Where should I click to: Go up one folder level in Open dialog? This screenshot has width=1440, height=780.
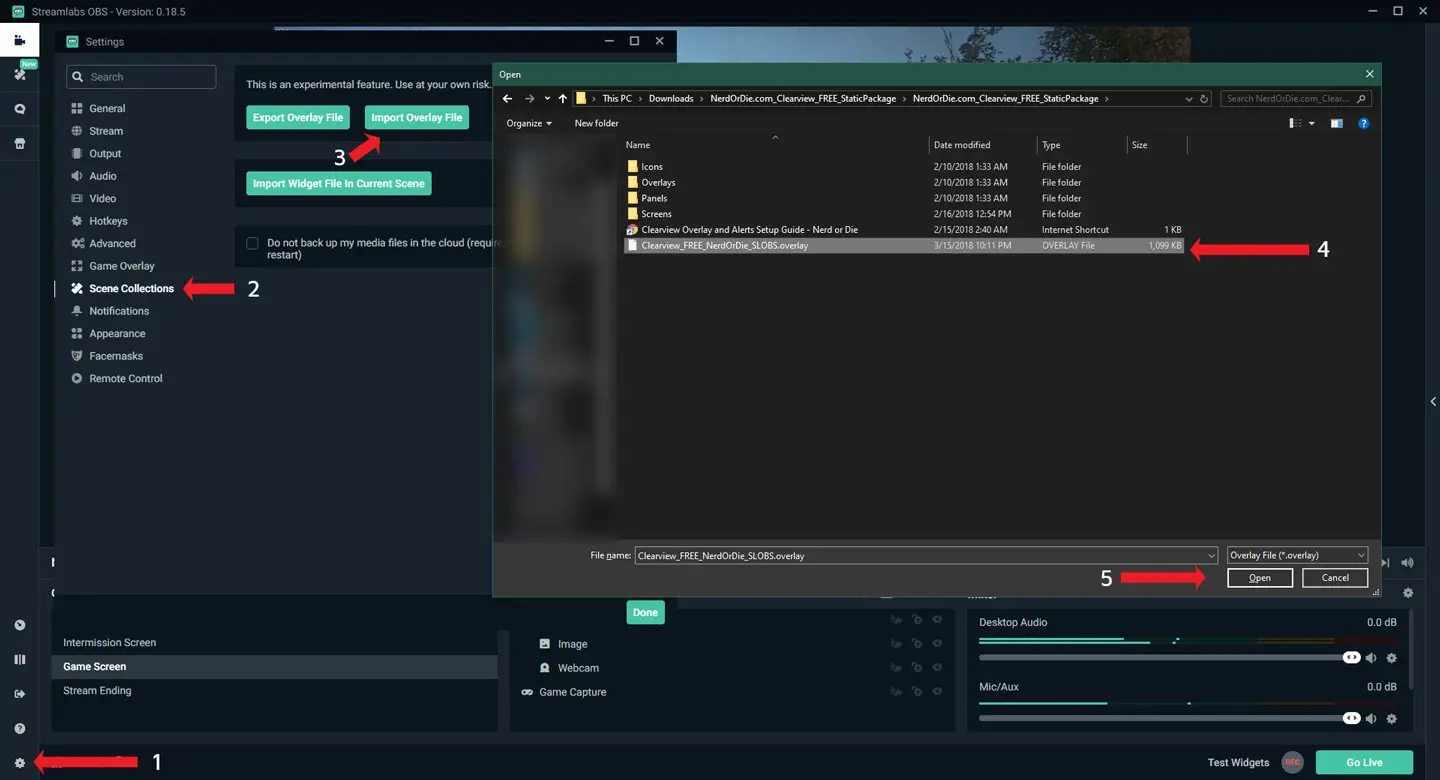pyautogui.click(x=563, y=99)
